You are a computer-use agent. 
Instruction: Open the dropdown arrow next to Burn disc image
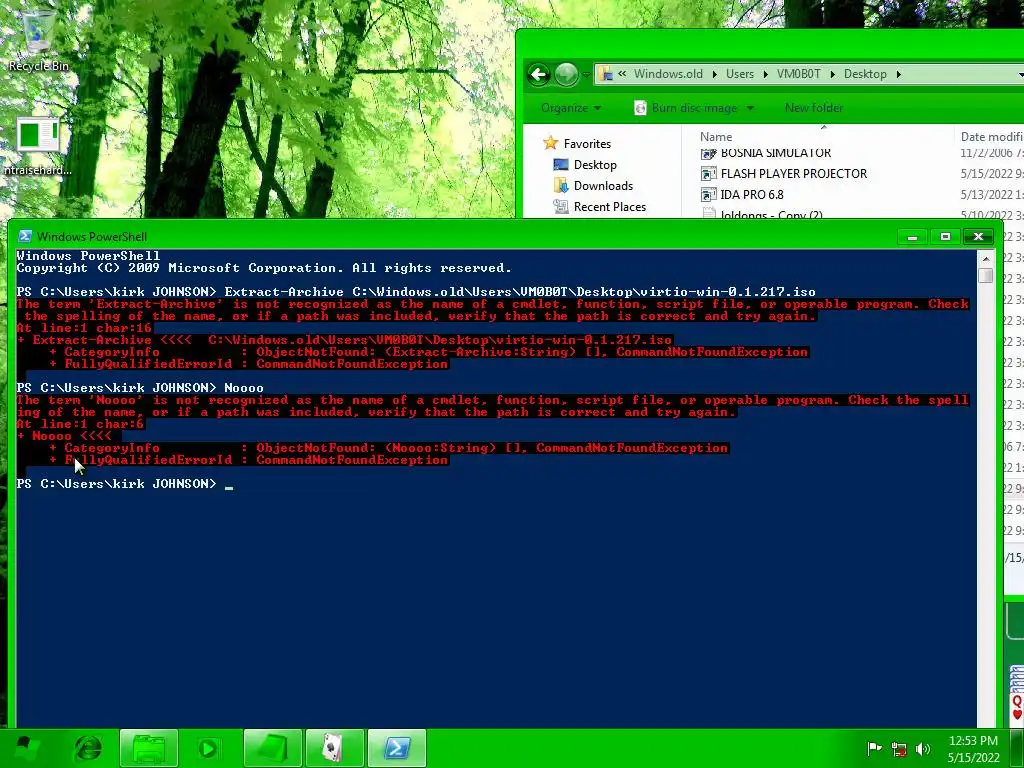[750, 108]
